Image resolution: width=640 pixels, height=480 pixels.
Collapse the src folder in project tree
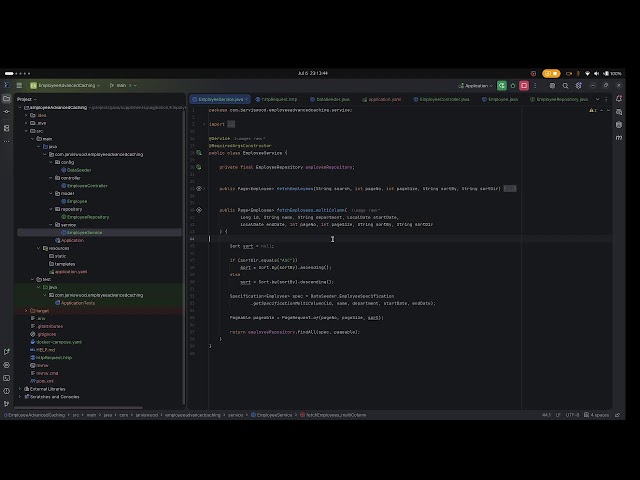(27, 131)
